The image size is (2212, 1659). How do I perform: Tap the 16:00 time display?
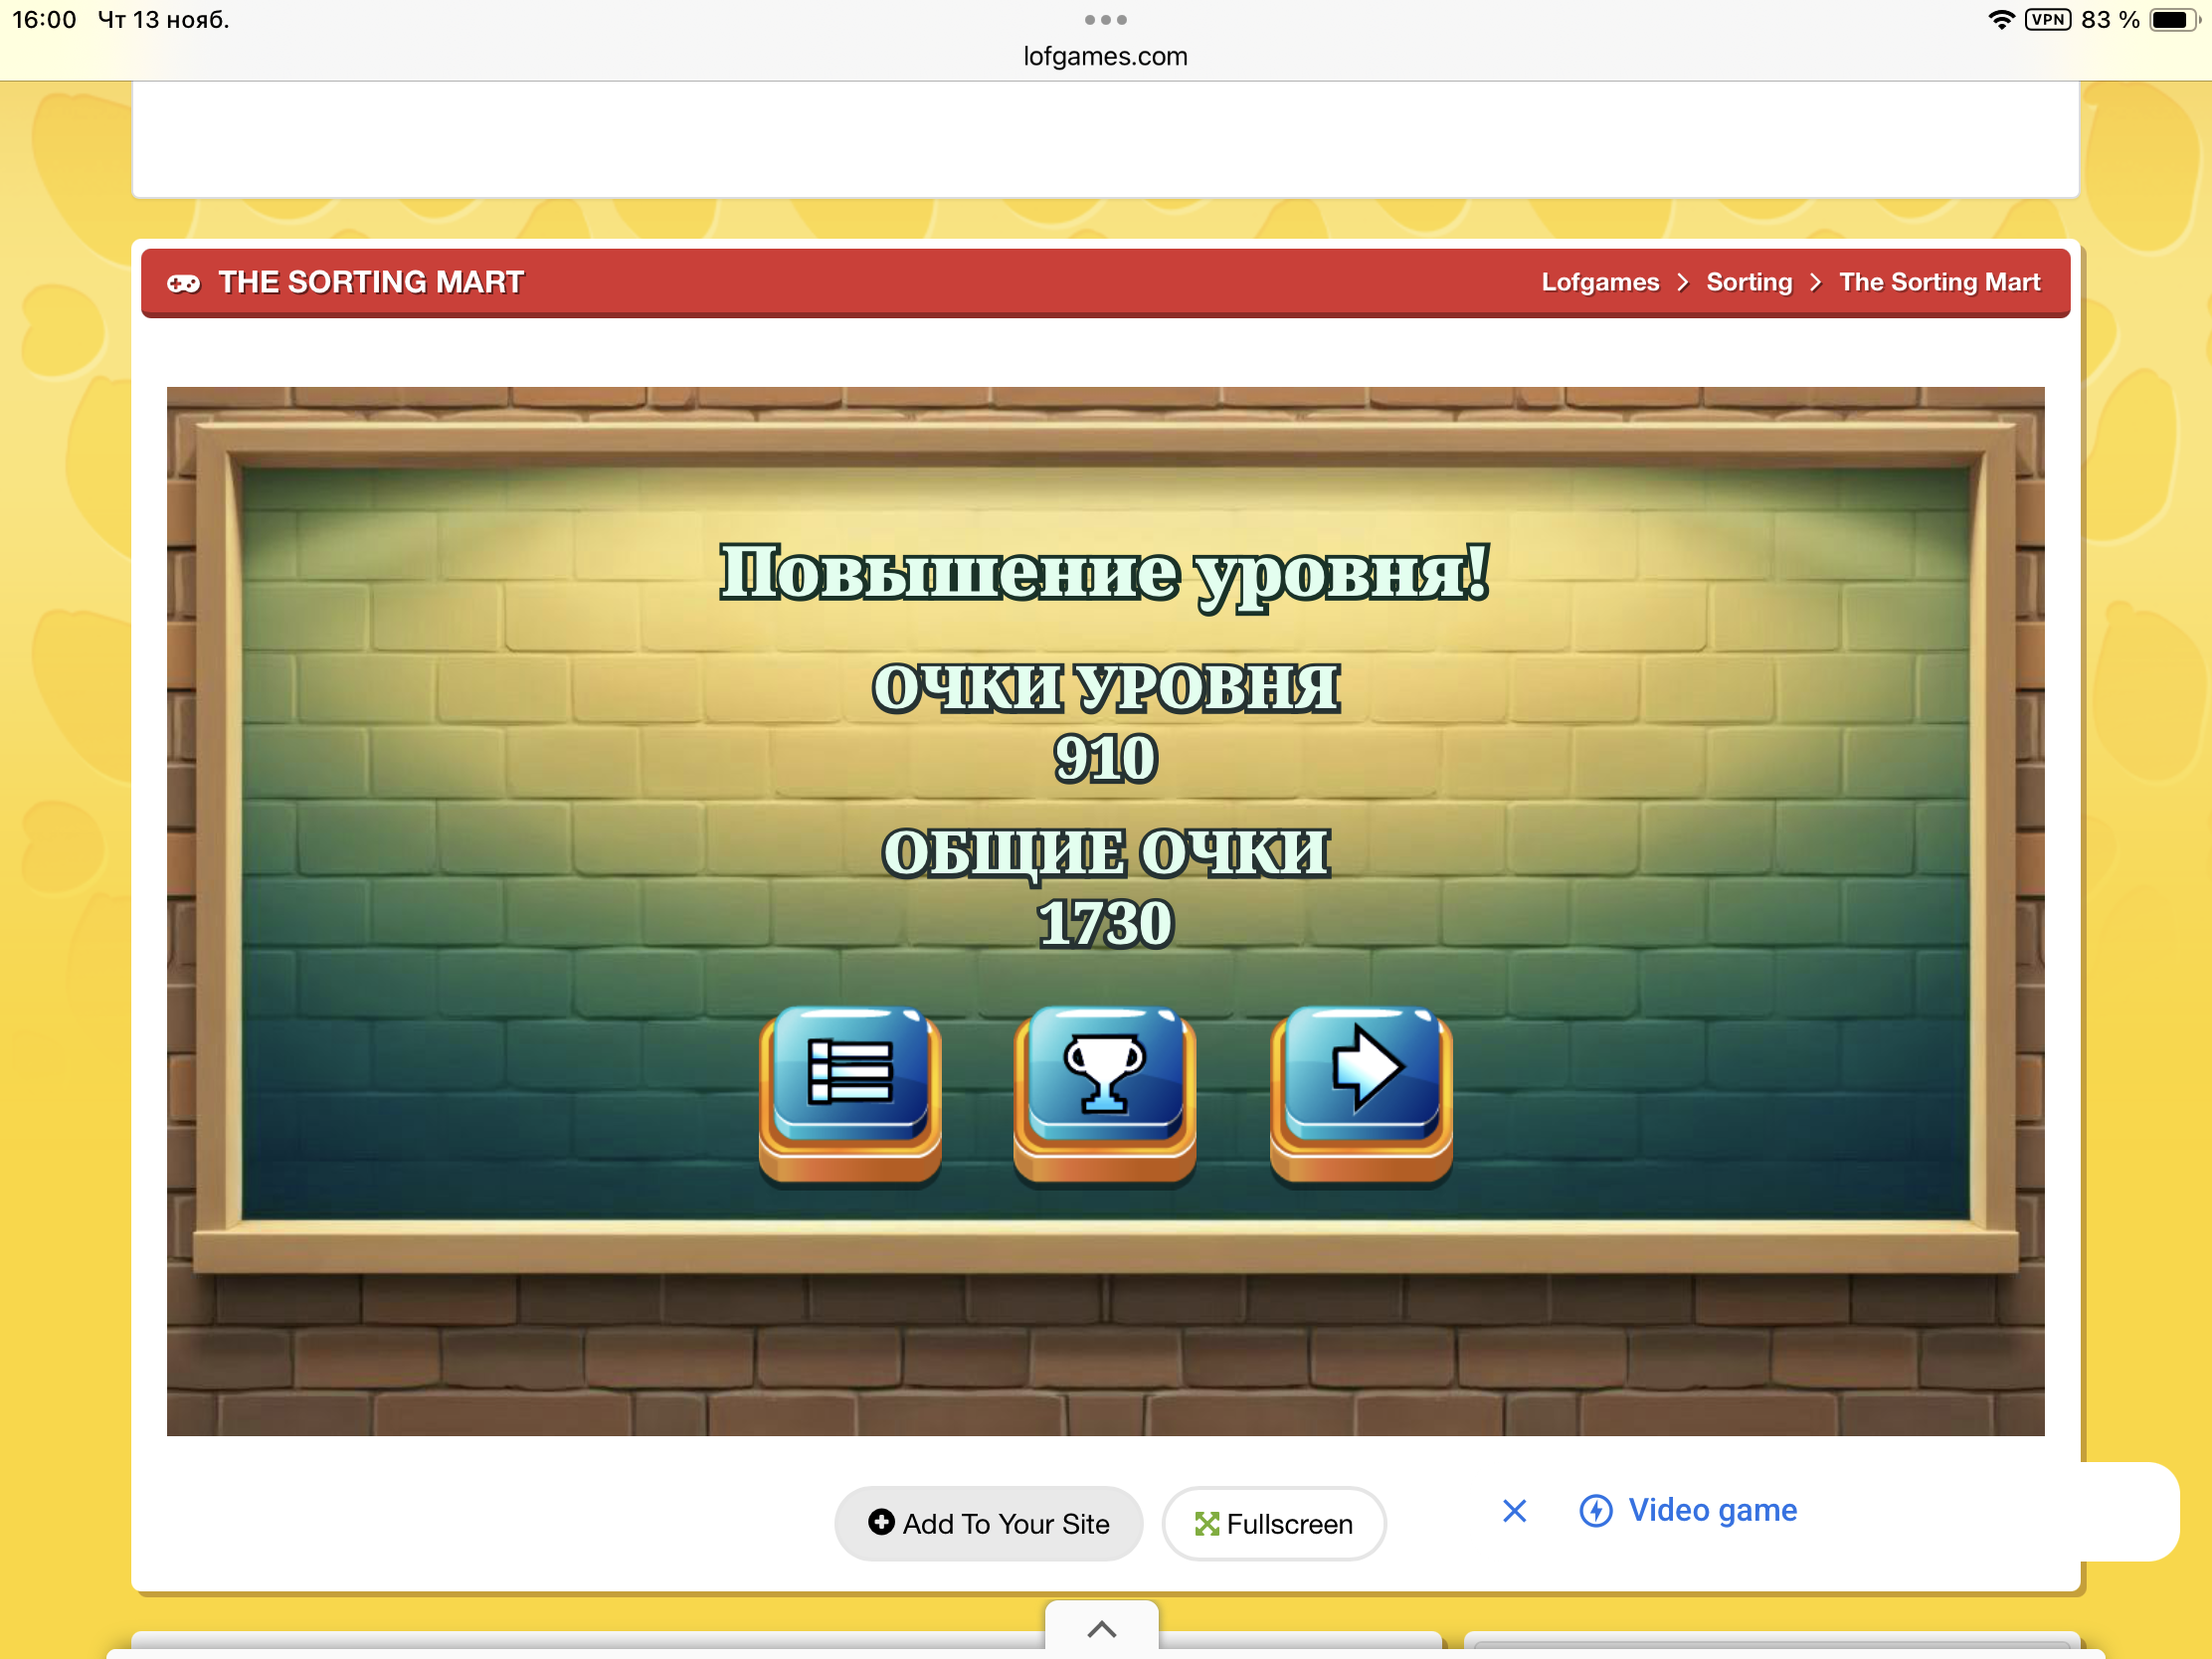[x=44, y=18]
